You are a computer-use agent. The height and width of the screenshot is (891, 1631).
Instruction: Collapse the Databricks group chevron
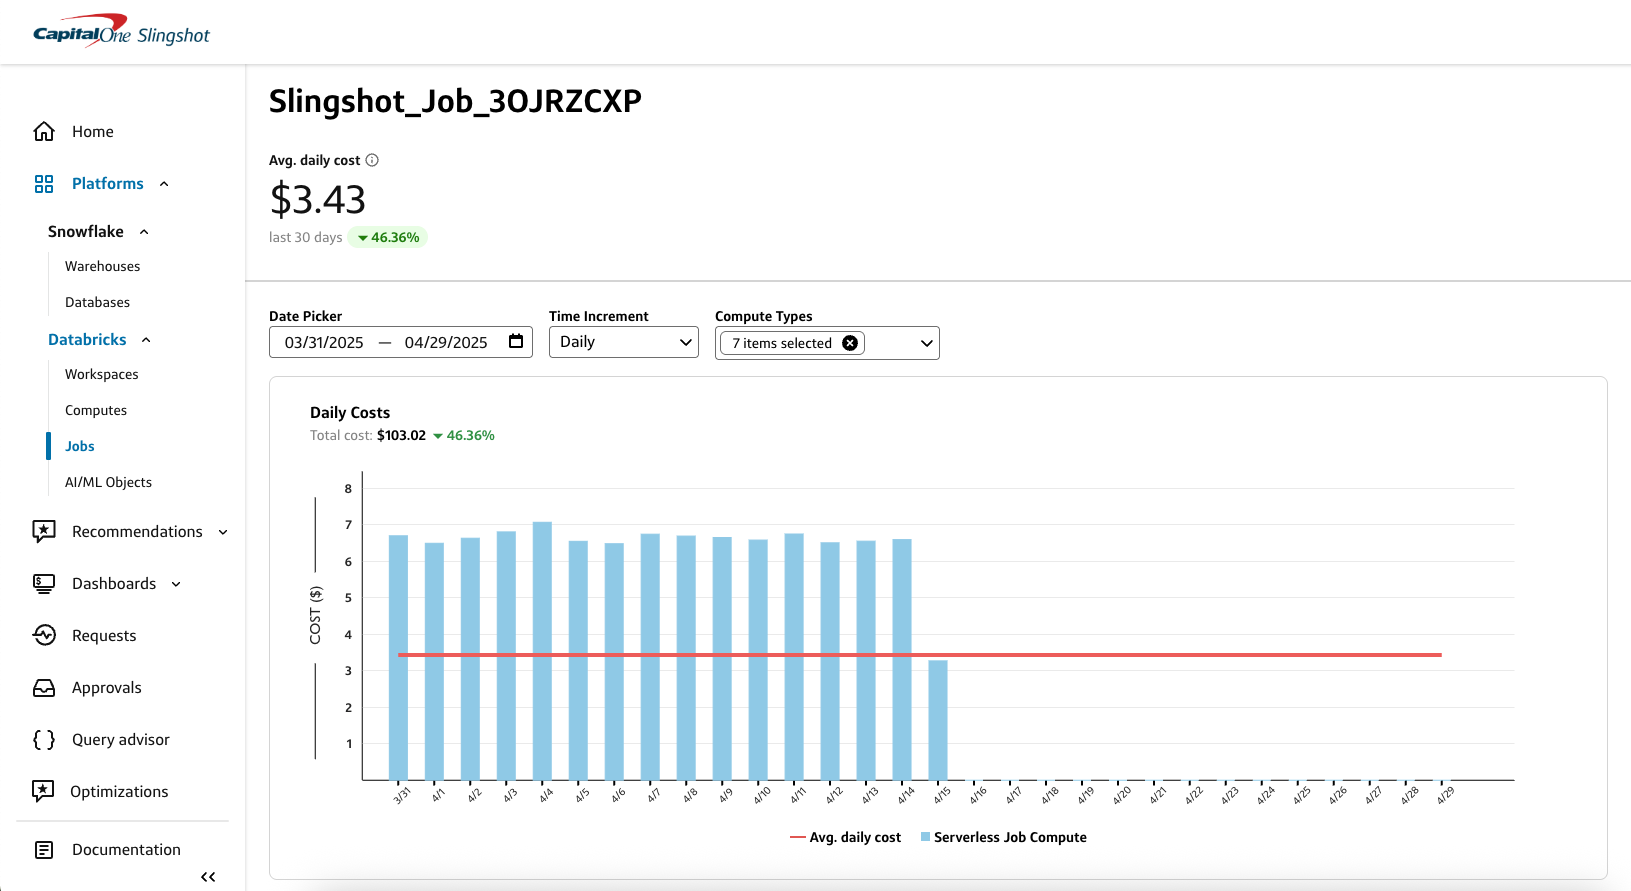coord(146,340)
